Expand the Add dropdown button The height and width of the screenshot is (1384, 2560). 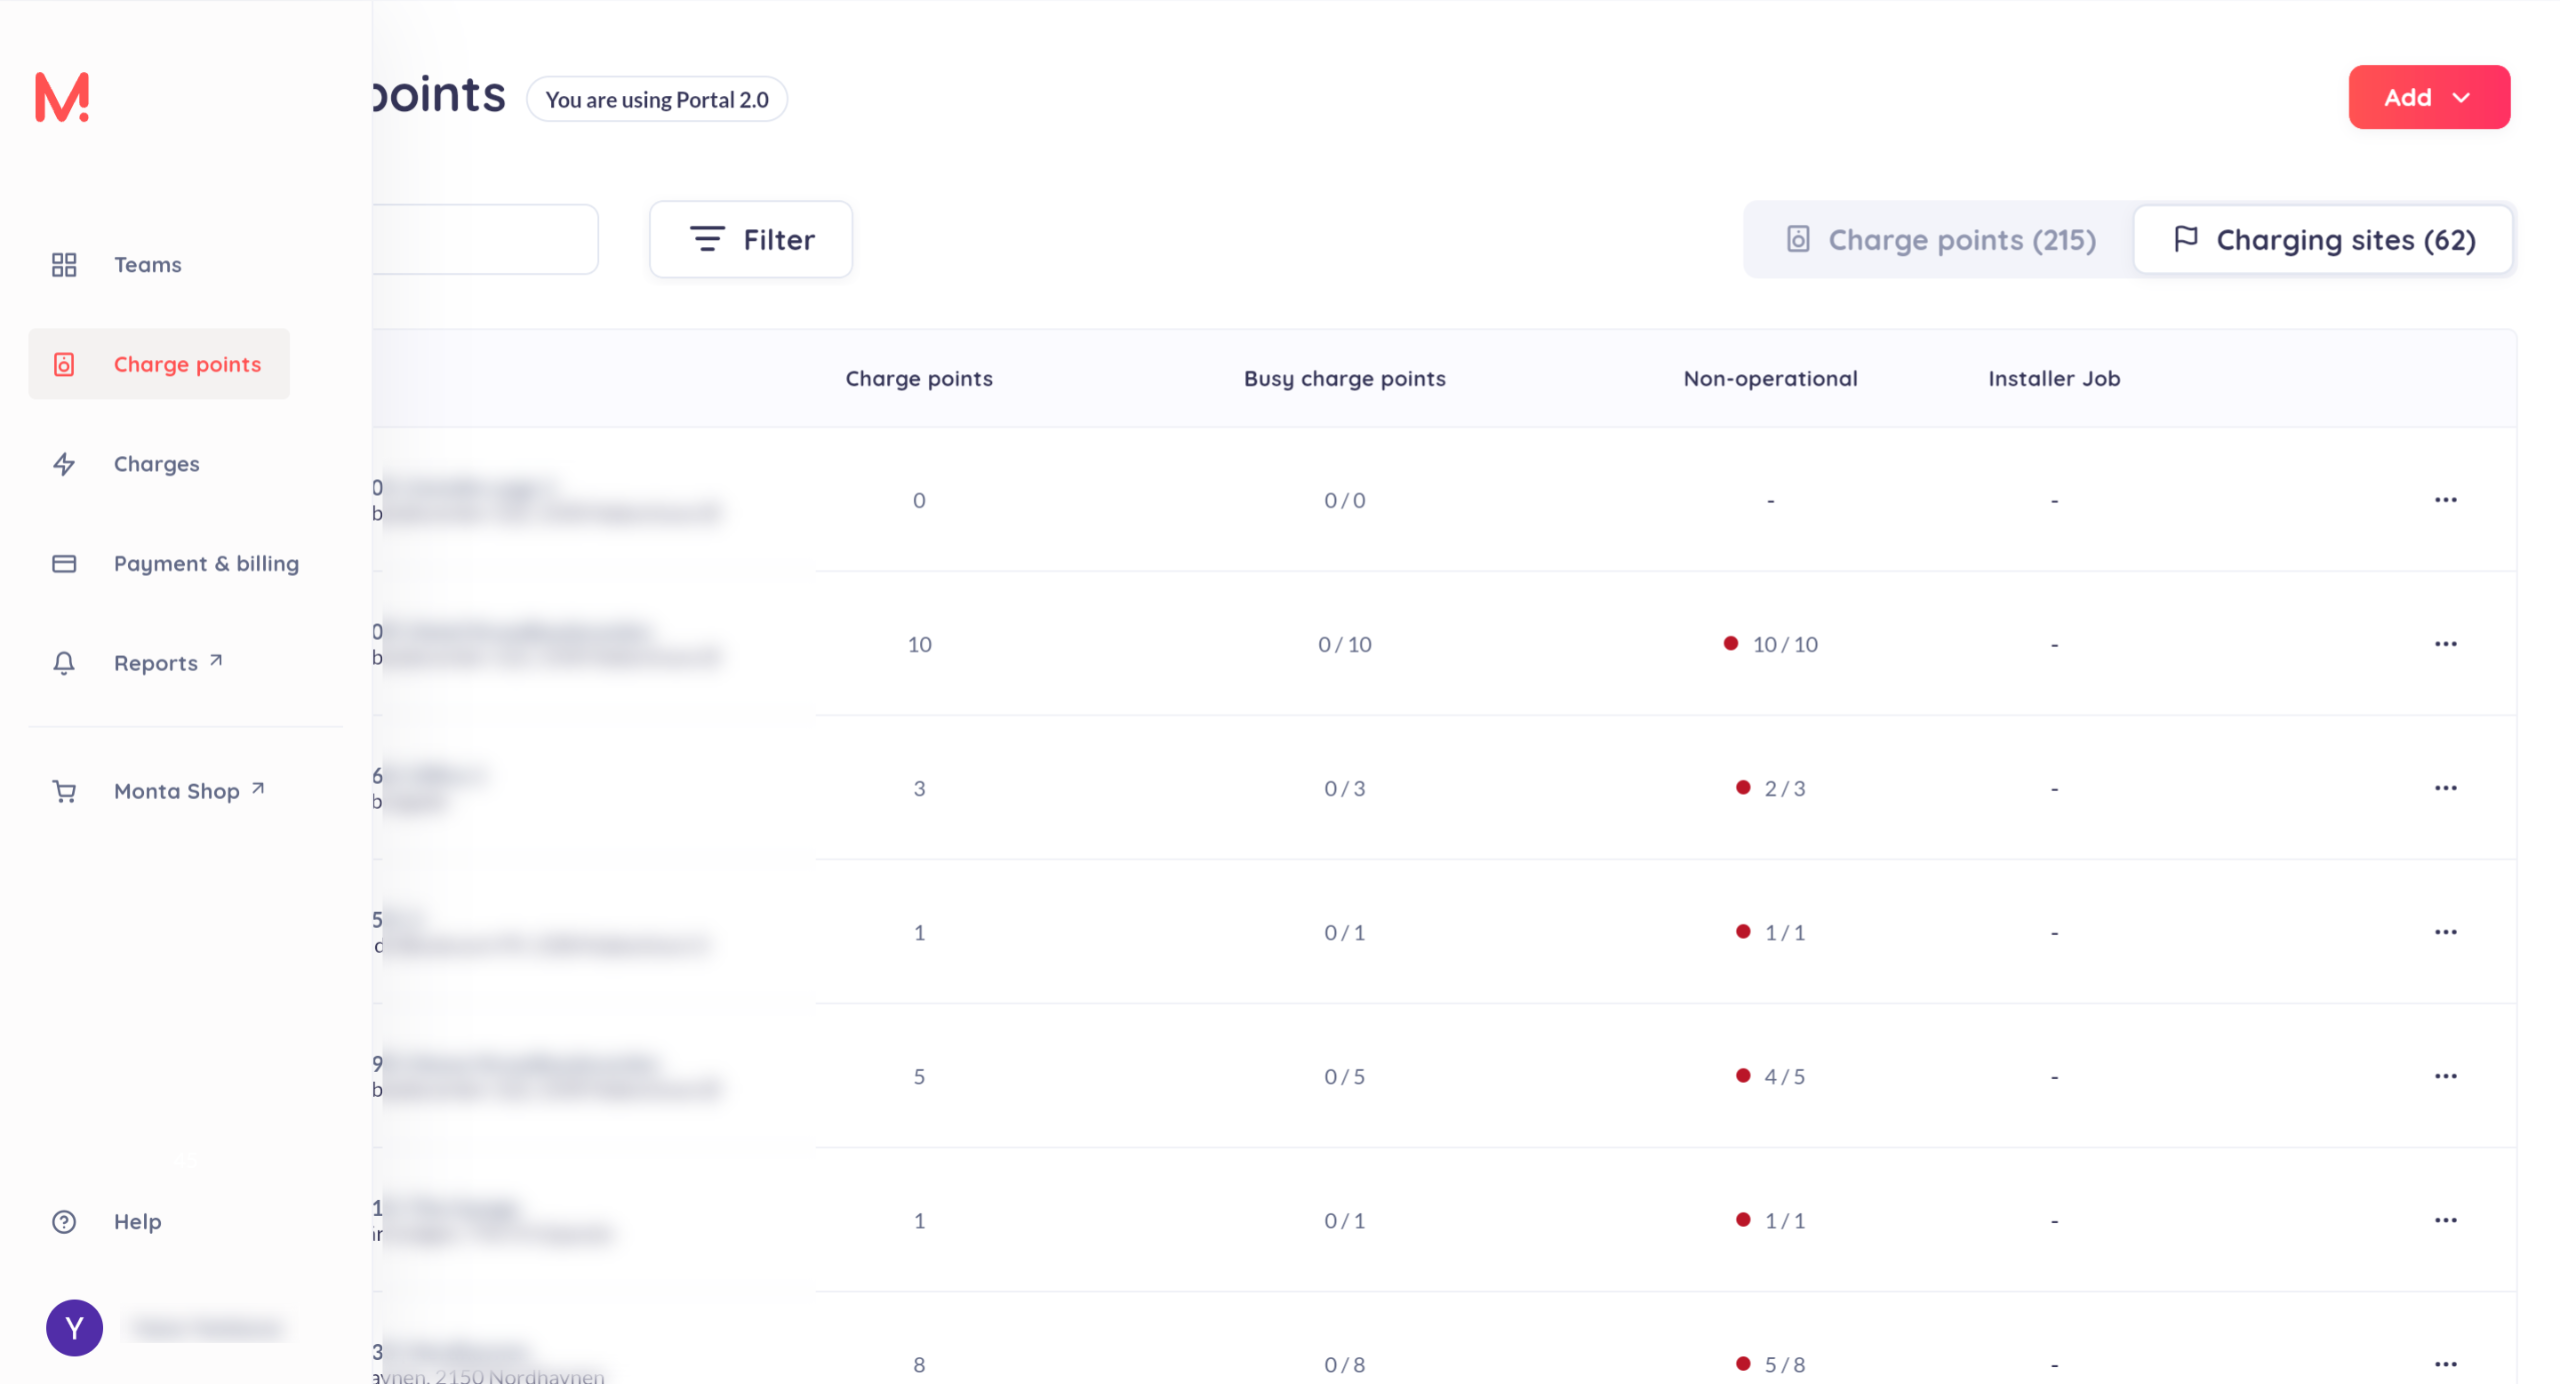2428,97
